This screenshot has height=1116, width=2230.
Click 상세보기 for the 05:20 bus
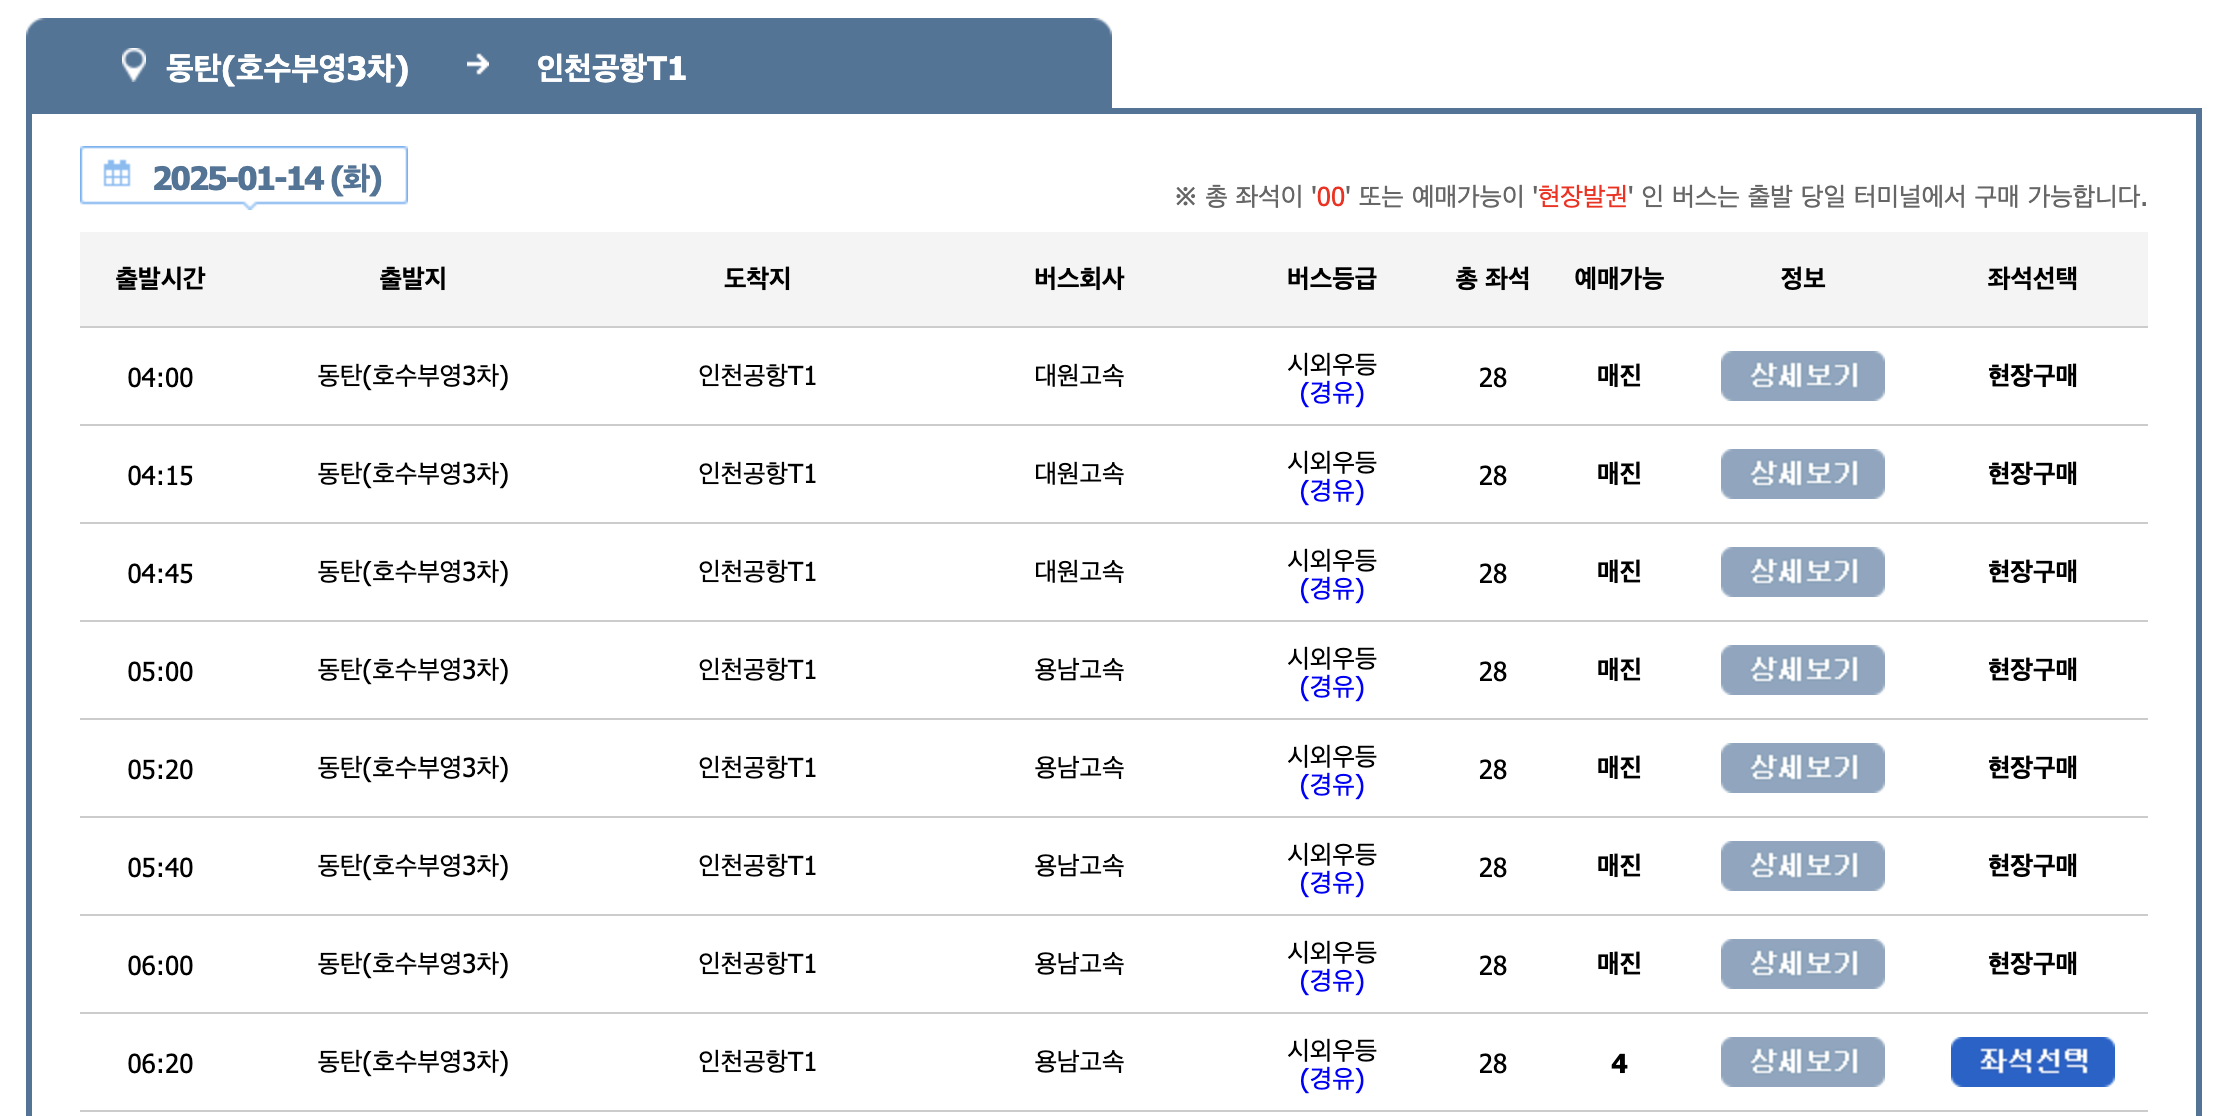click(x=1801, y=768)
